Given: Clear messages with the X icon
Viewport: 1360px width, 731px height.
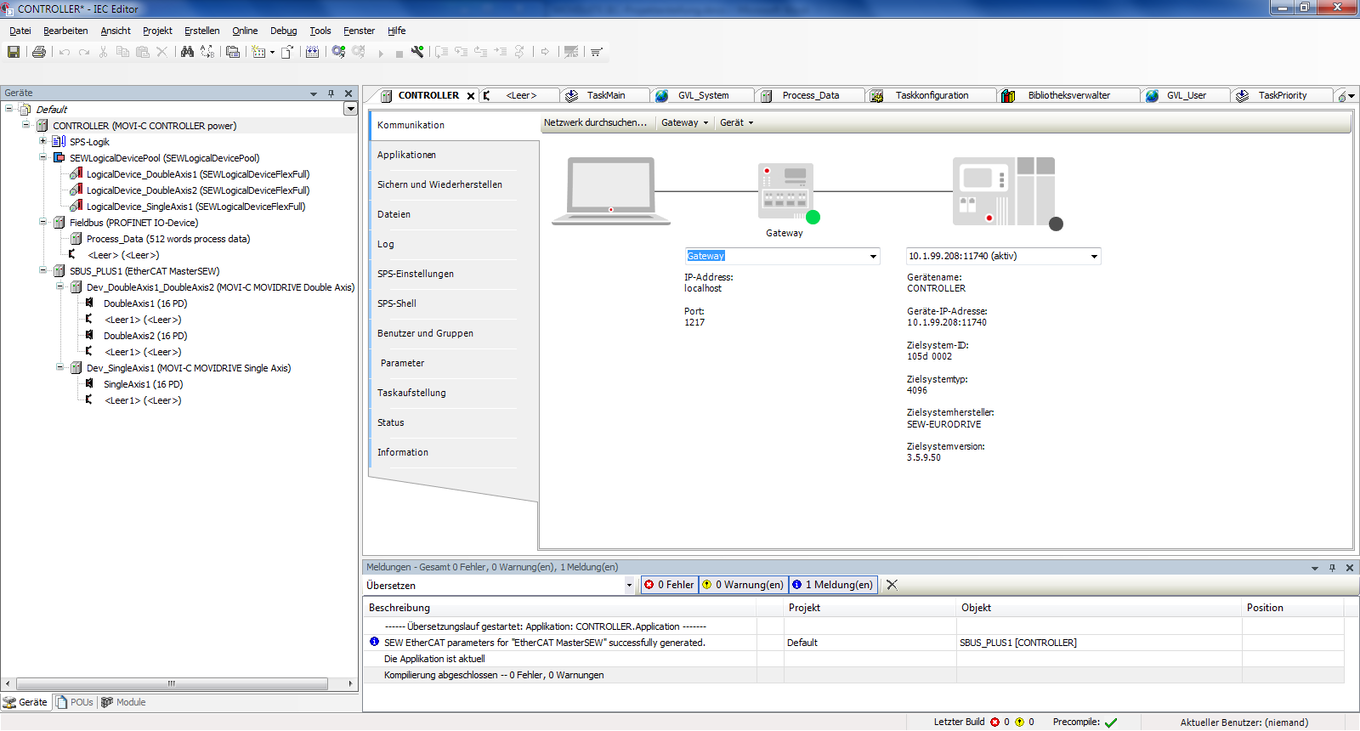Looking at the screenshot, I should point(892,585).
